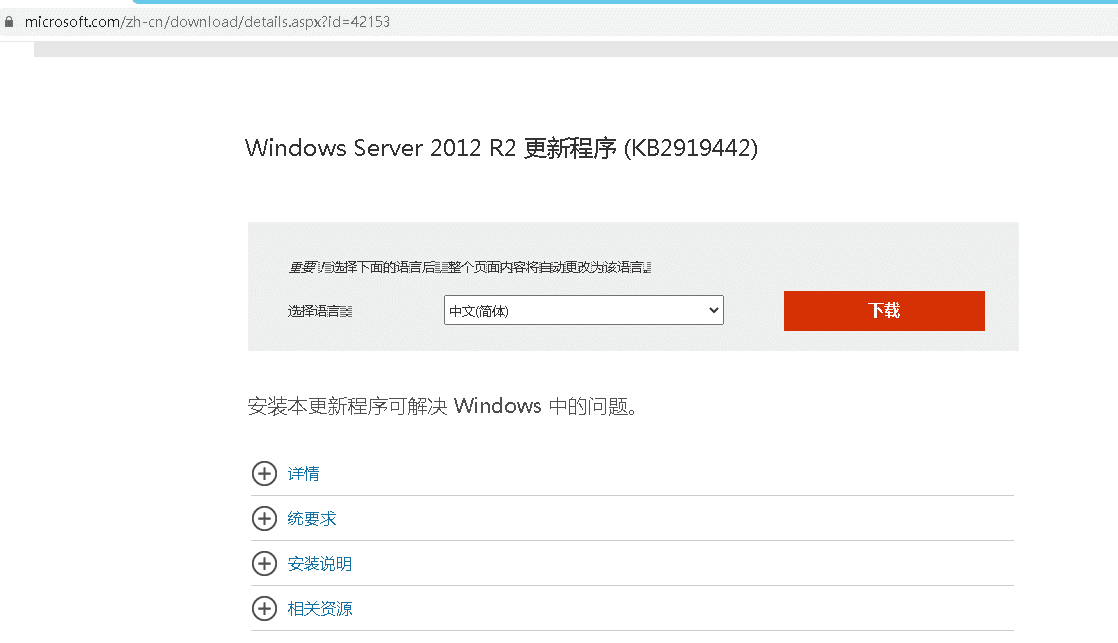Click the 安装本更新程序 description sentence

pos(442,407)
